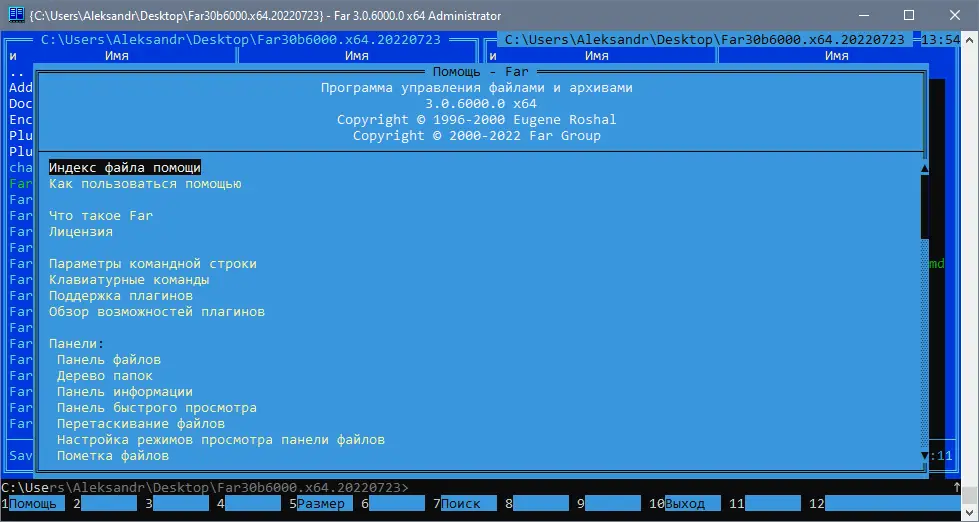The image size is (979, 522).
Task: Open 'Пометка файлов' help topic
Action: click(x=112, y=456)
